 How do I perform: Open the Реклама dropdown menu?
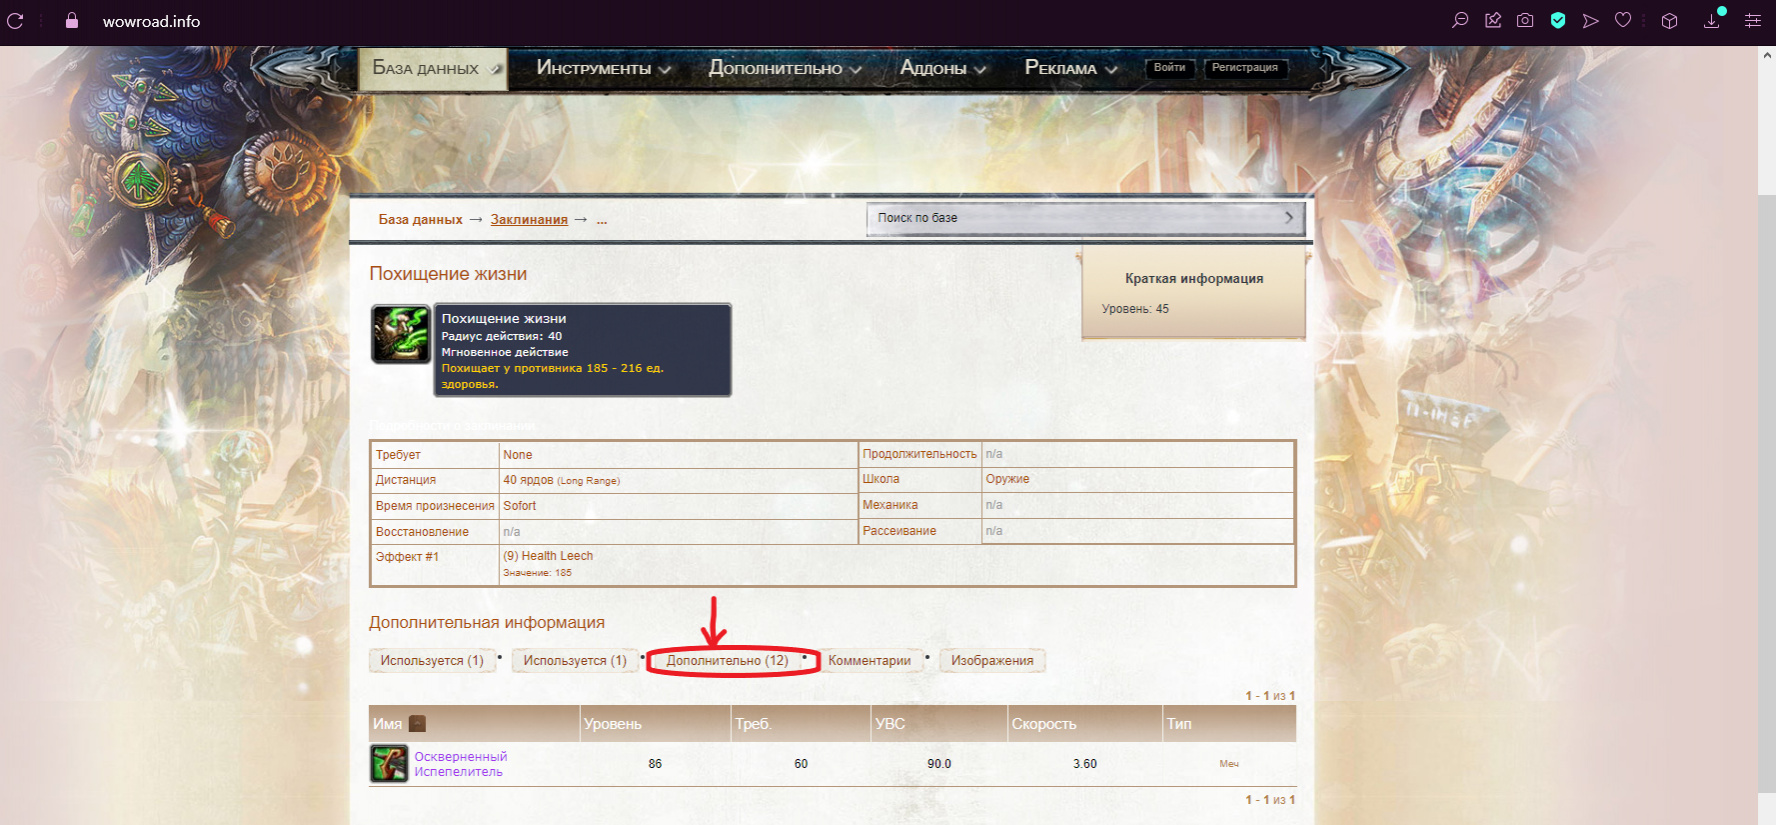pos(1070,68)
